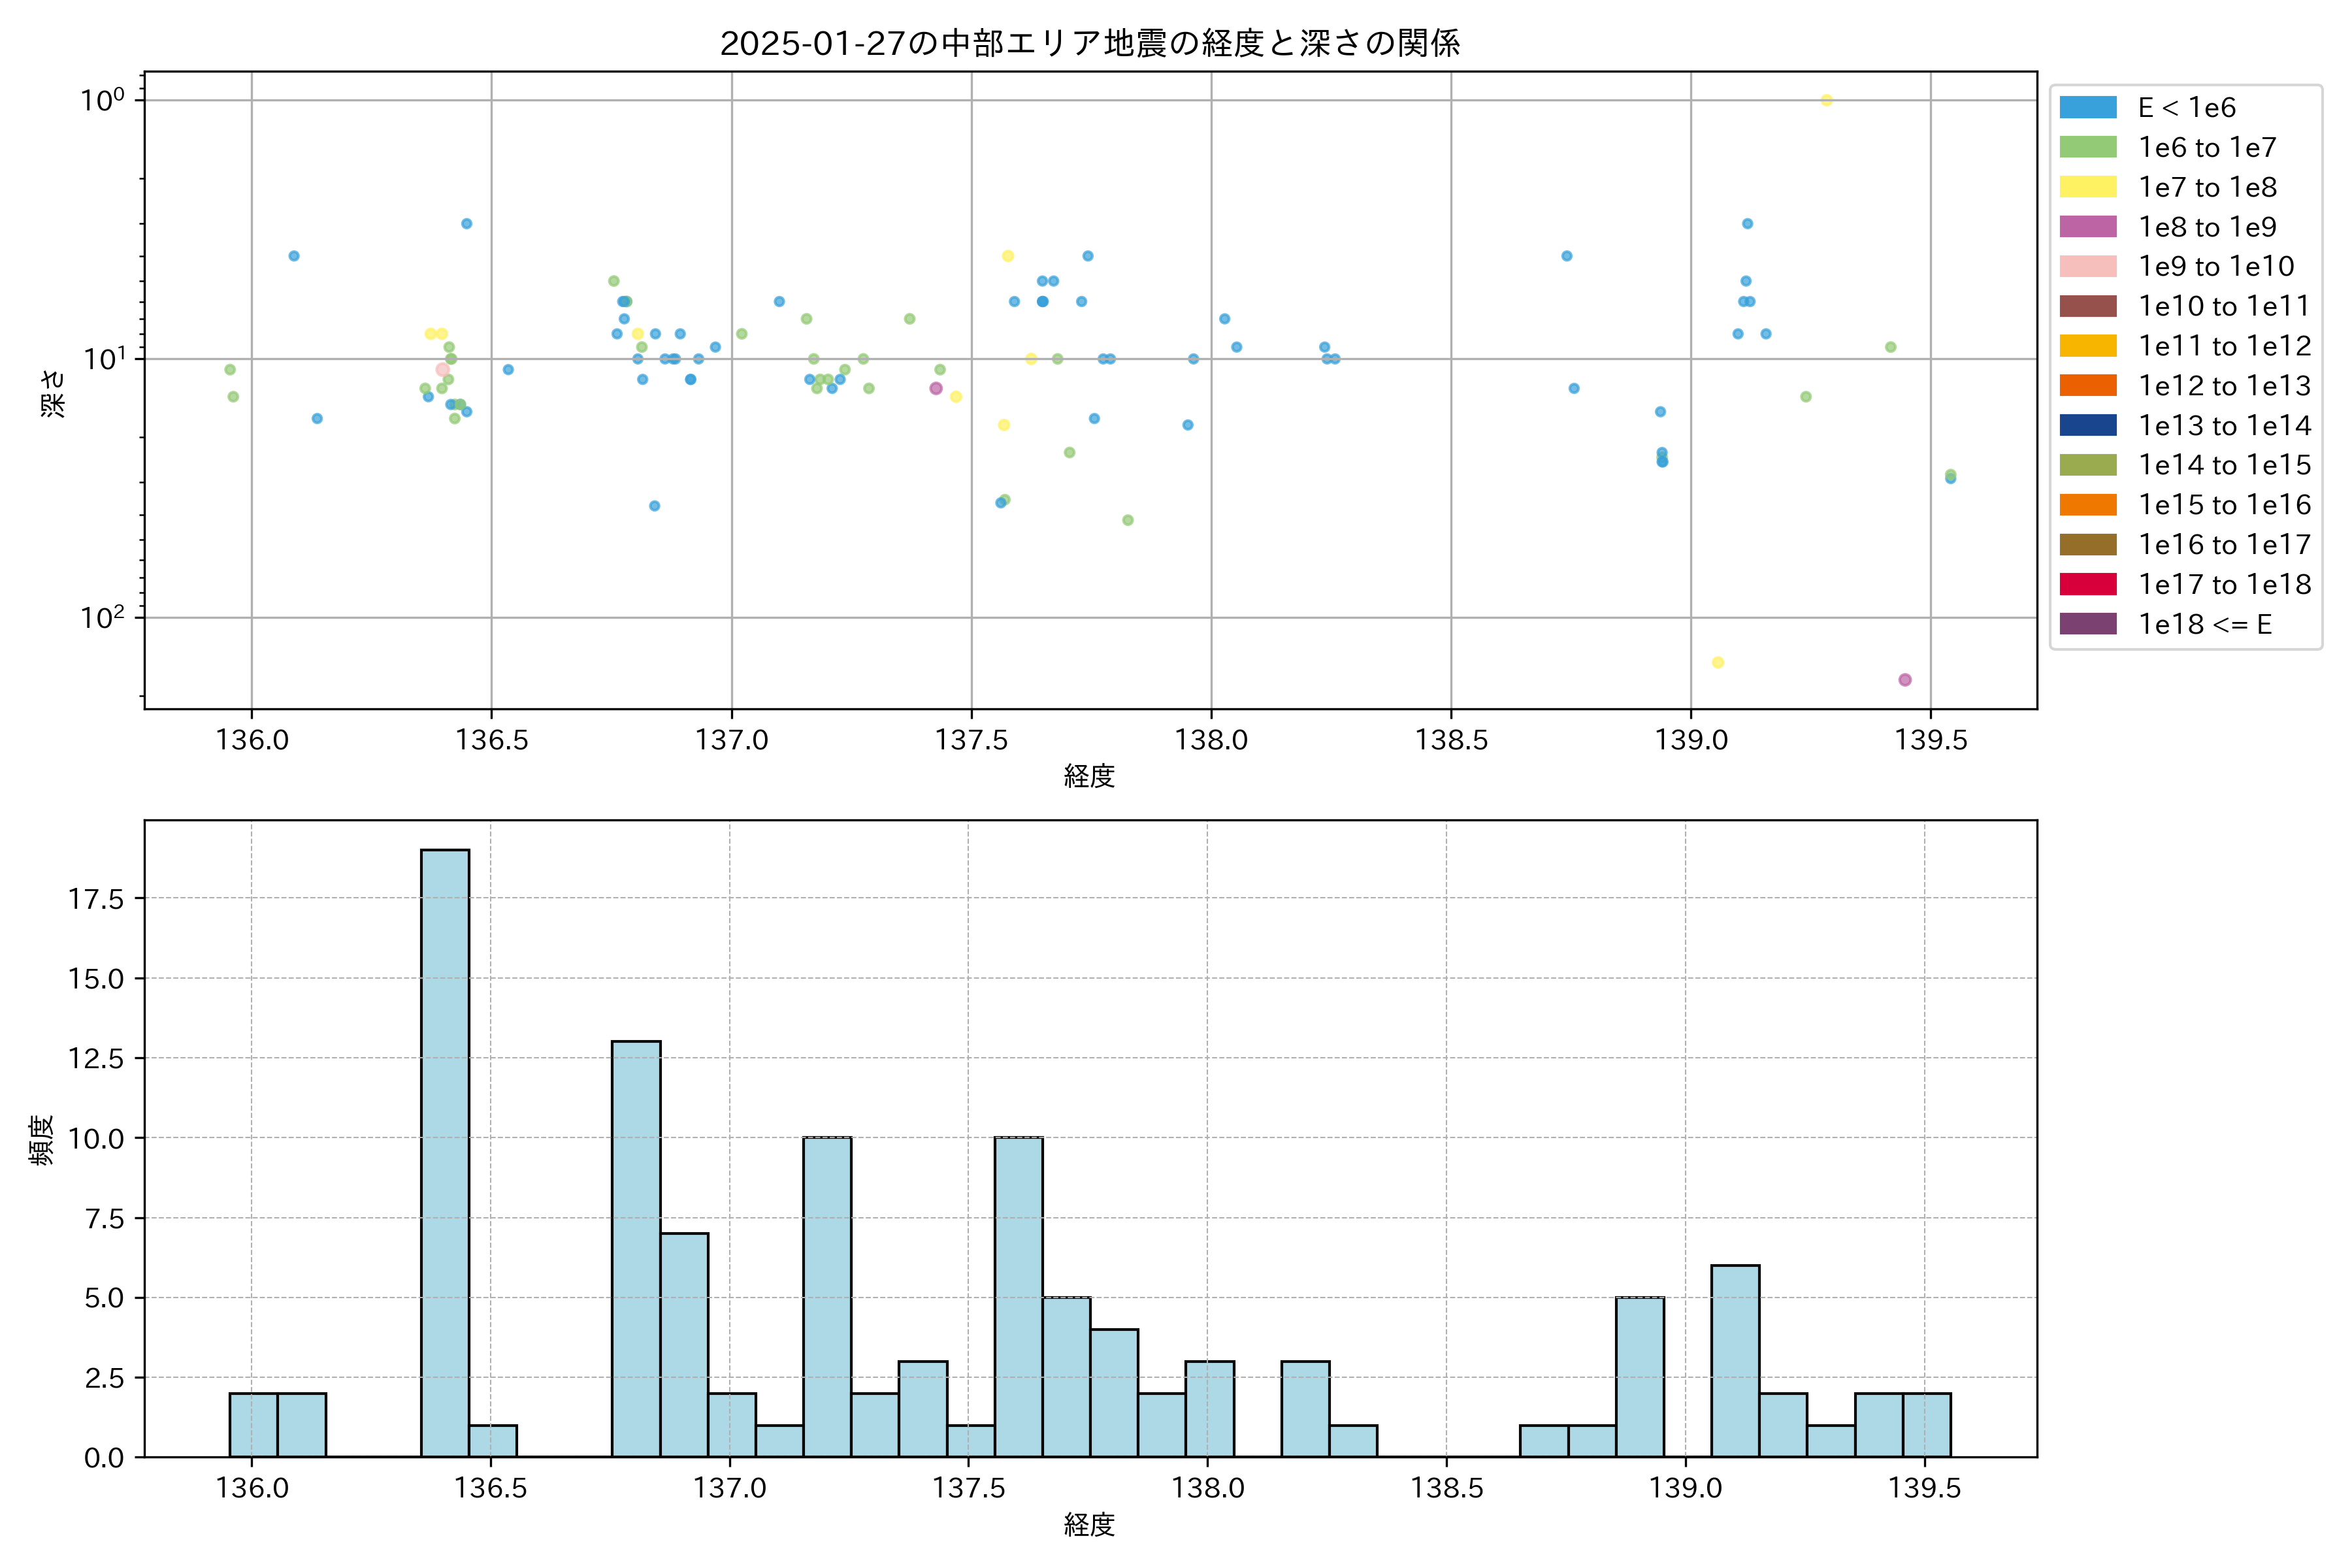
Task: Click the yellow point near longitude 139.05
Action: click(x=1718, y=662)
